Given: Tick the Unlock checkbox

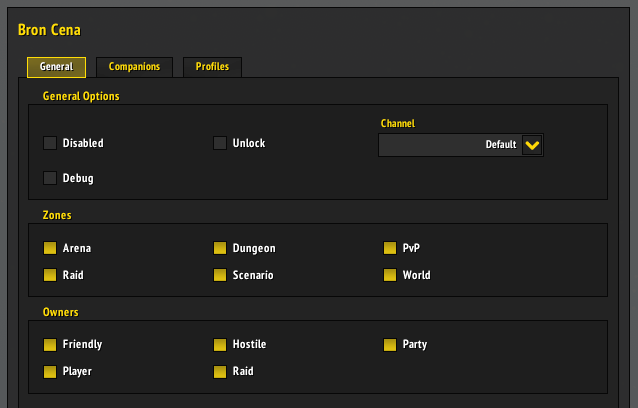Looking at the screenshot, I should (x=220, y=143).
